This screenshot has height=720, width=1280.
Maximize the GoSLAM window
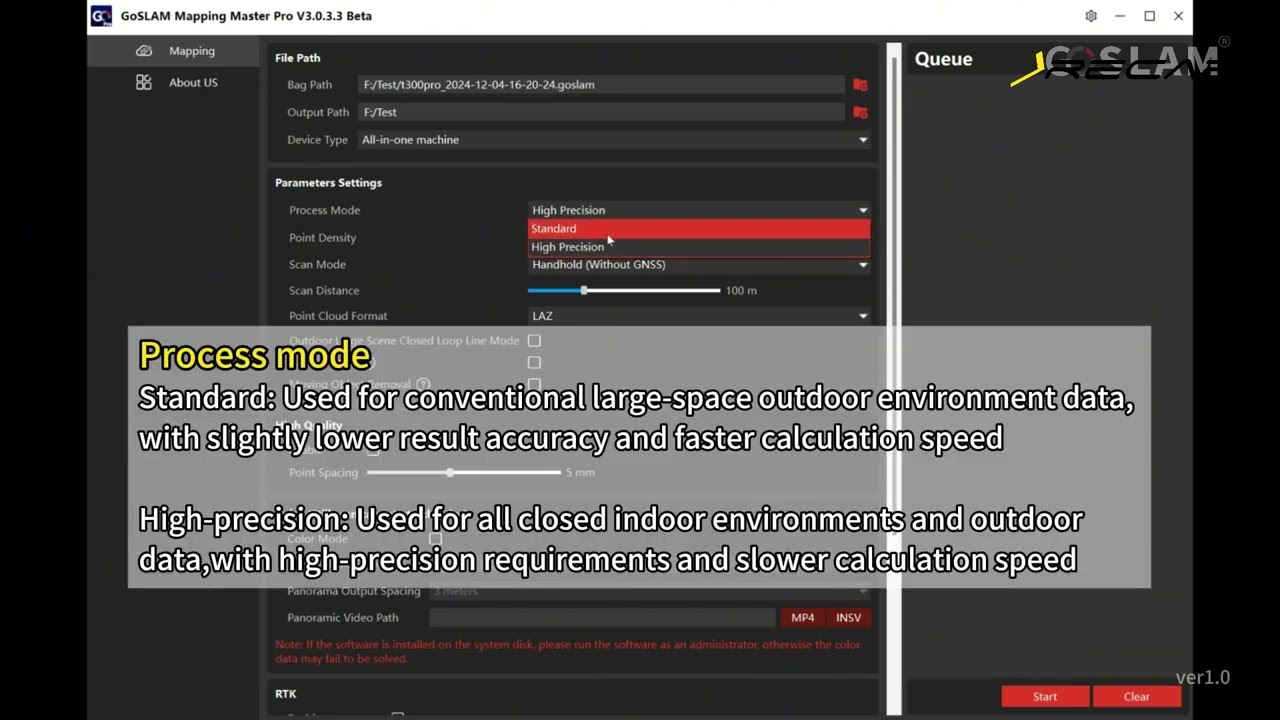pyautogui.click(x=1150, y=16)
